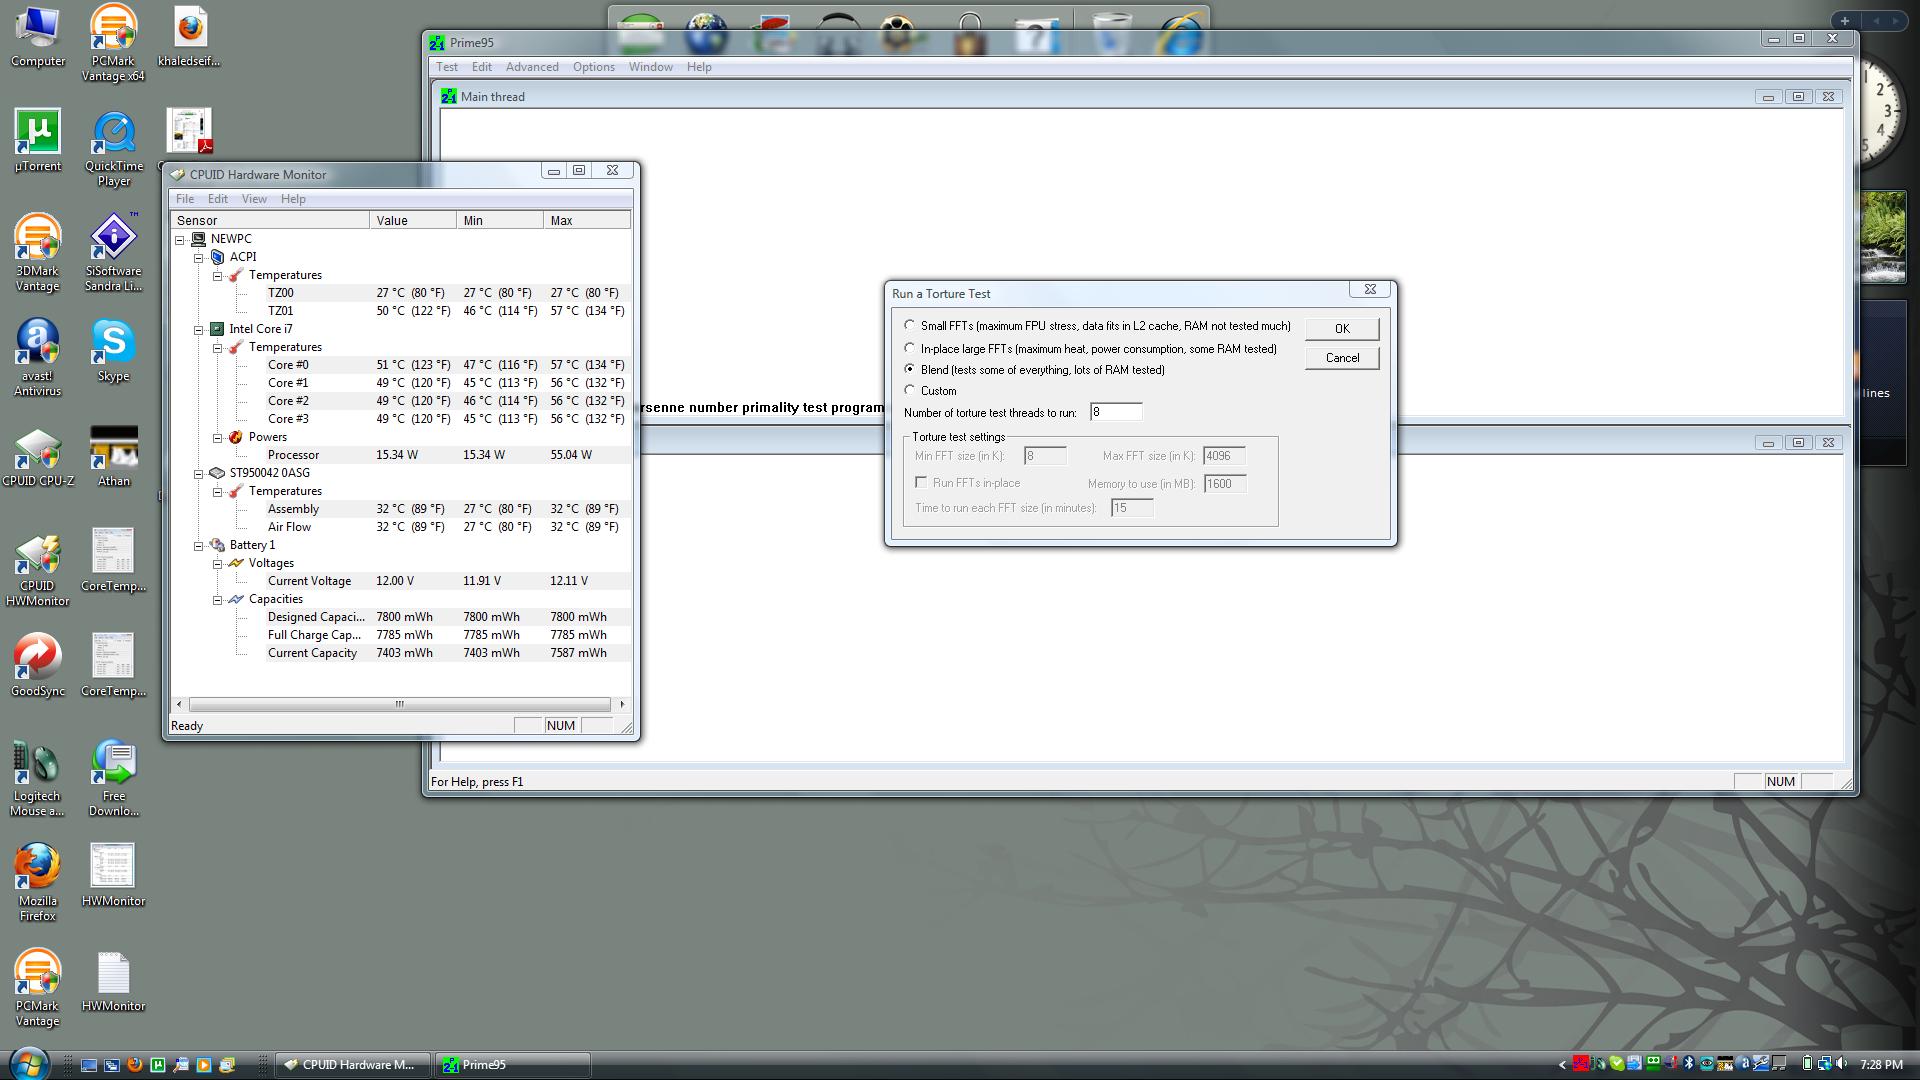Click the Memory to use field
1920x1080 pixels.
1225,484
